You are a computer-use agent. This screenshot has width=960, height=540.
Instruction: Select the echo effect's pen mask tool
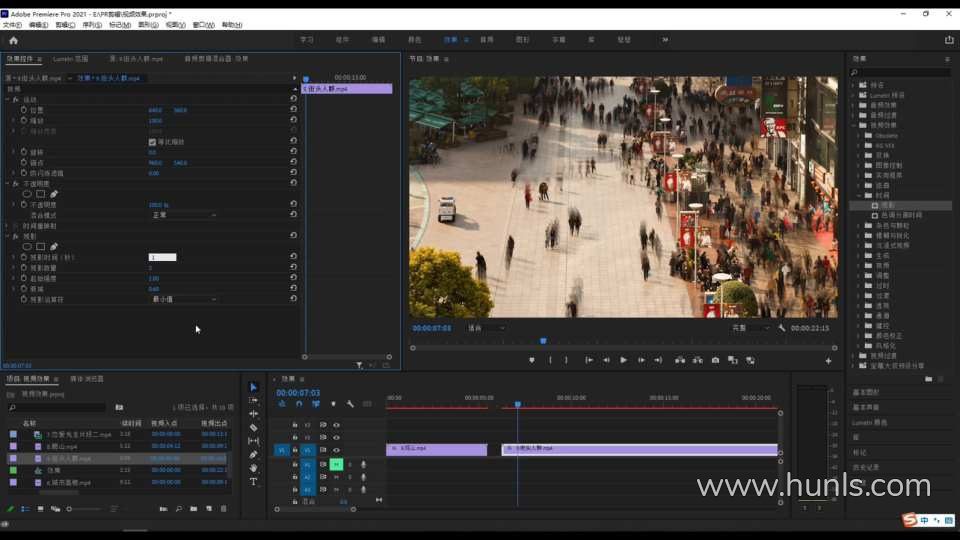(x=54, y=246)
